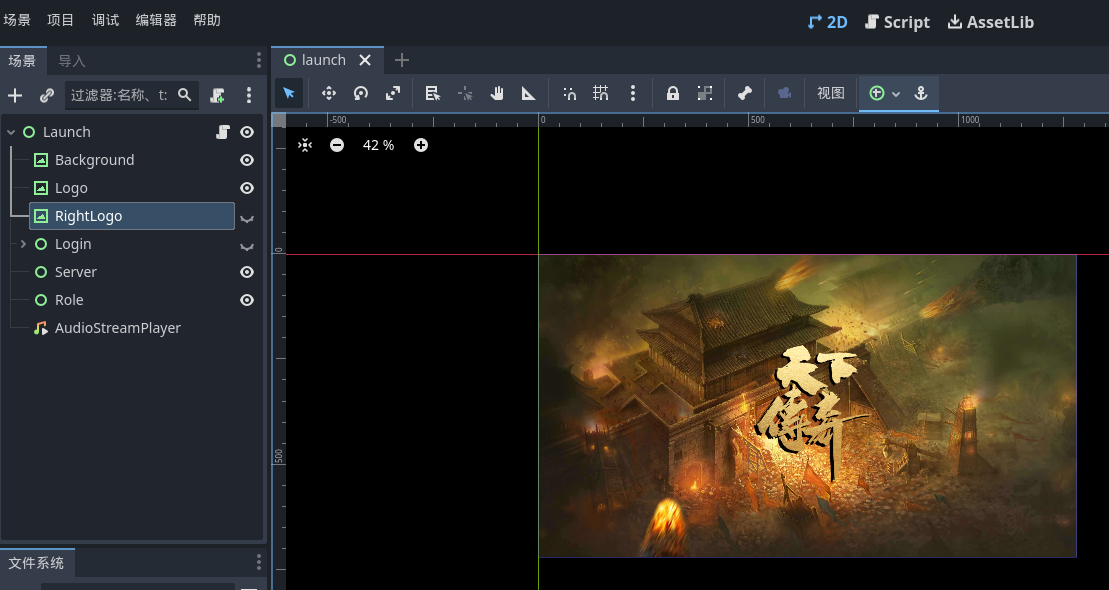Image resolution: width=1109 pixels, height=590 pixels.
Task: Open the dropdown arrow beside the green plus icon
Action: coord(896,93)
